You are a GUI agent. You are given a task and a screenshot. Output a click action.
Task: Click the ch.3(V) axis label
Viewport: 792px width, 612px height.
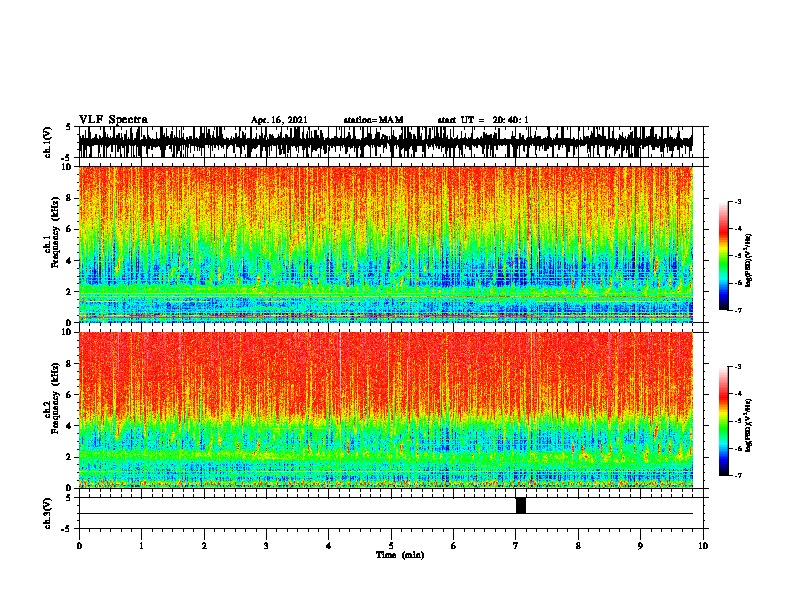[48, 513]
